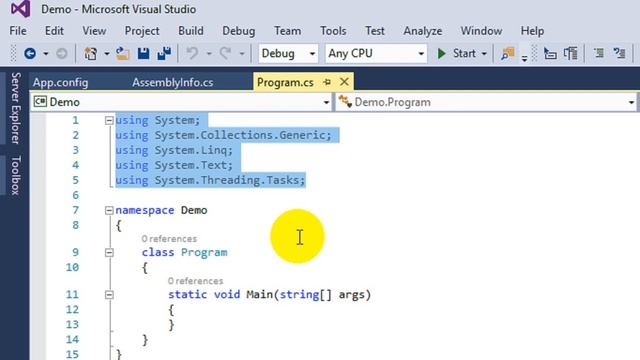The image size is (640, 360).
Task: Select the Program.cs tab
Action: 285,82
